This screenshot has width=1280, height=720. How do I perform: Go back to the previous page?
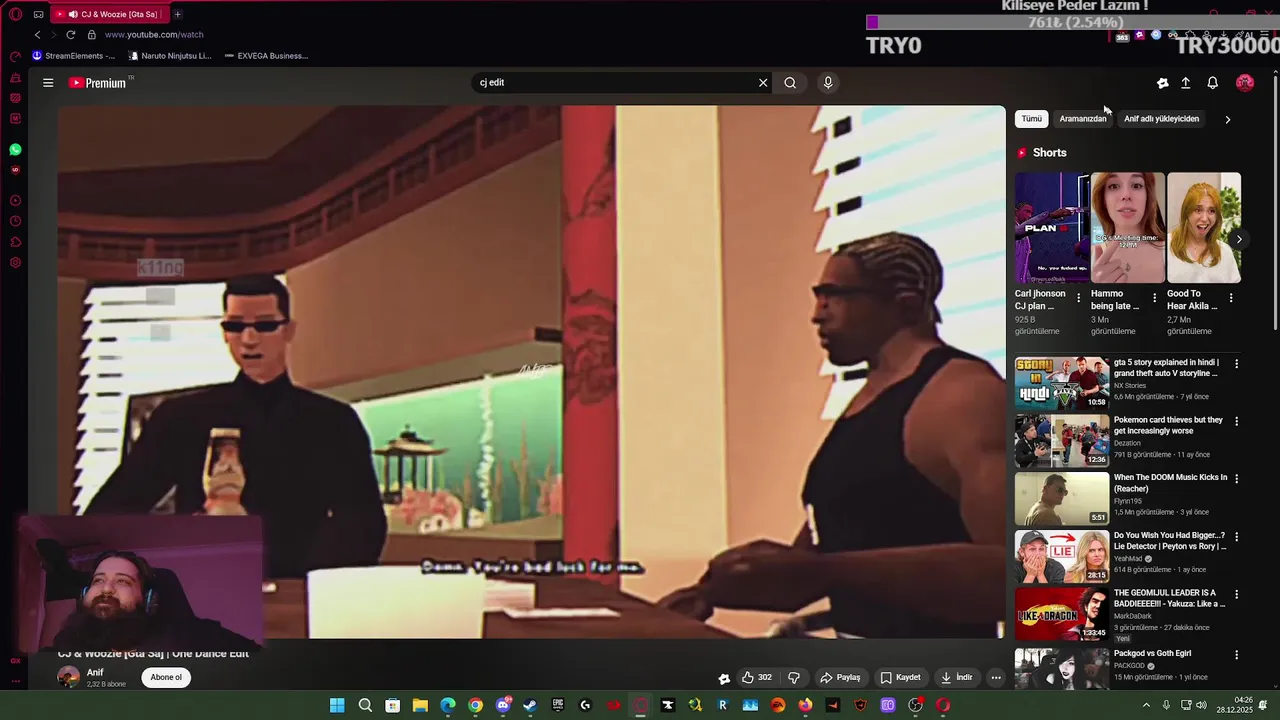pos(38,34)
